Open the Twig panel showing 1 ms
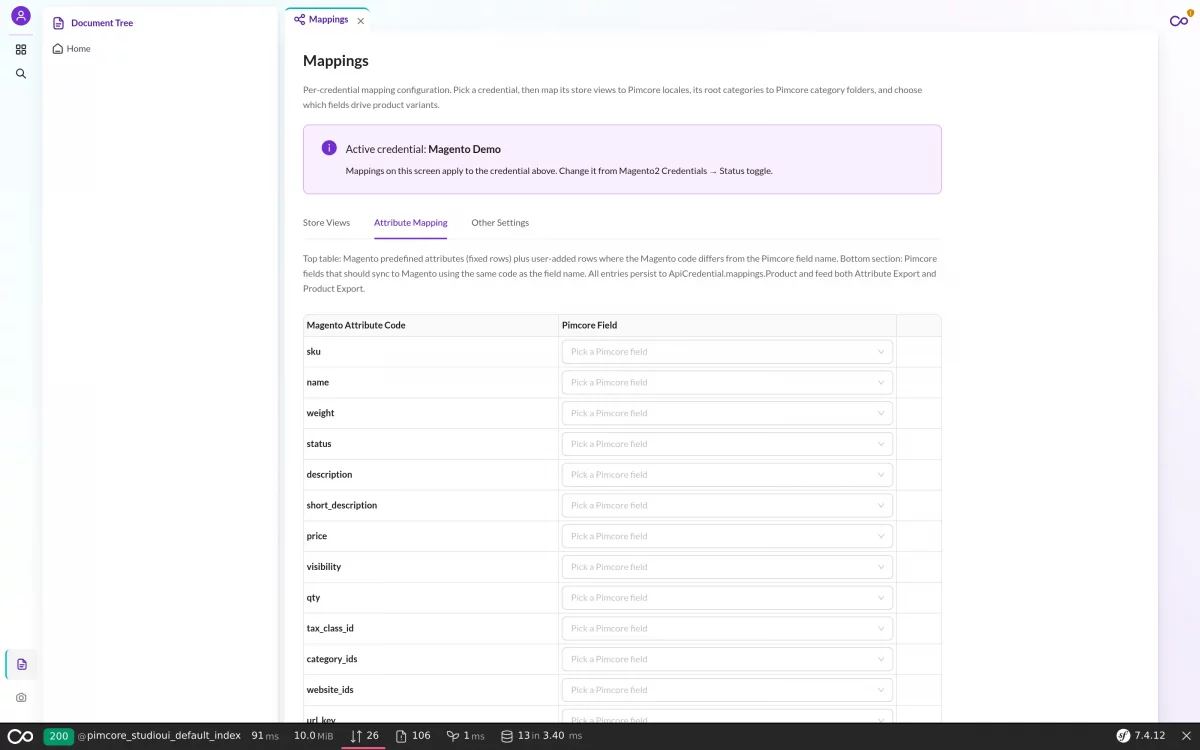This screenshot has height=750, width=1200. click(x=465, y=736)
